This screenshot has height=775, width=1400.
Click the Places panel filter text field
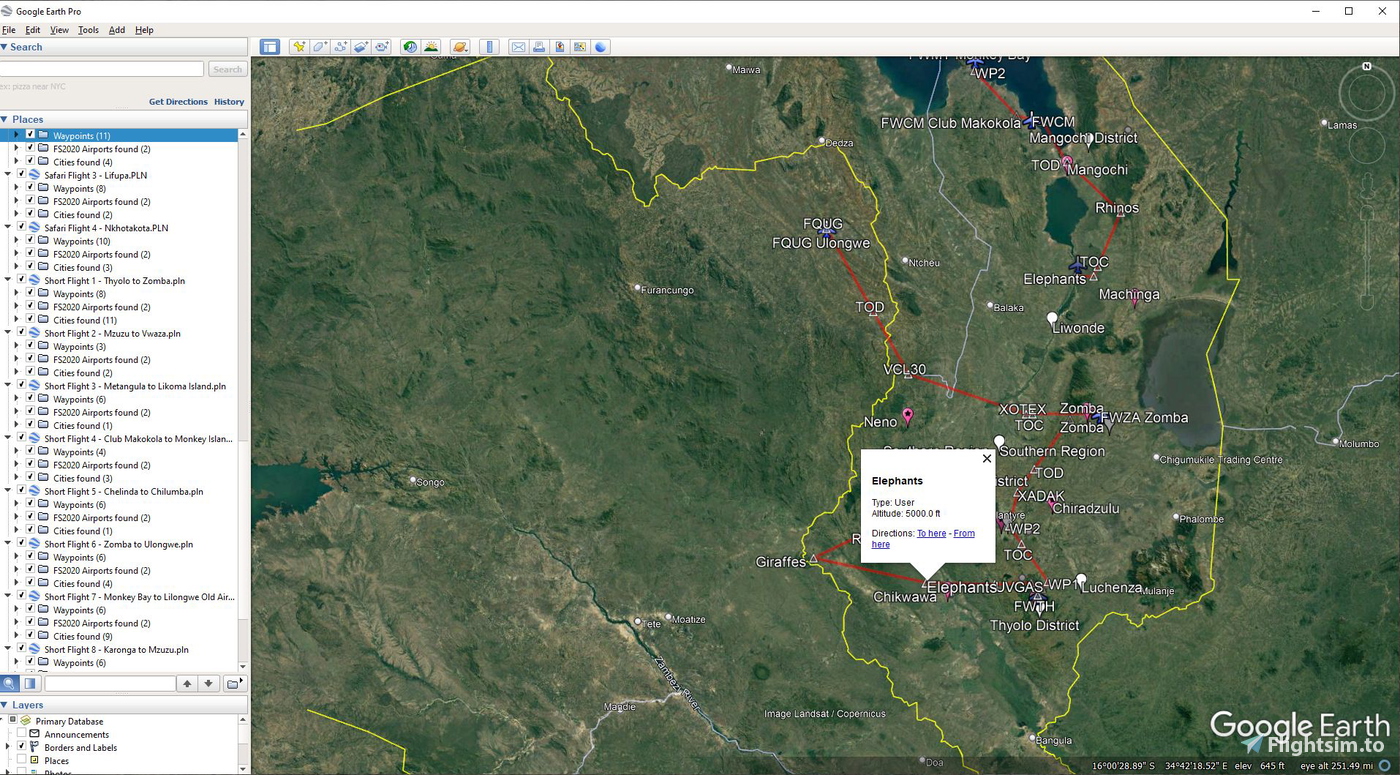point(110,684)
